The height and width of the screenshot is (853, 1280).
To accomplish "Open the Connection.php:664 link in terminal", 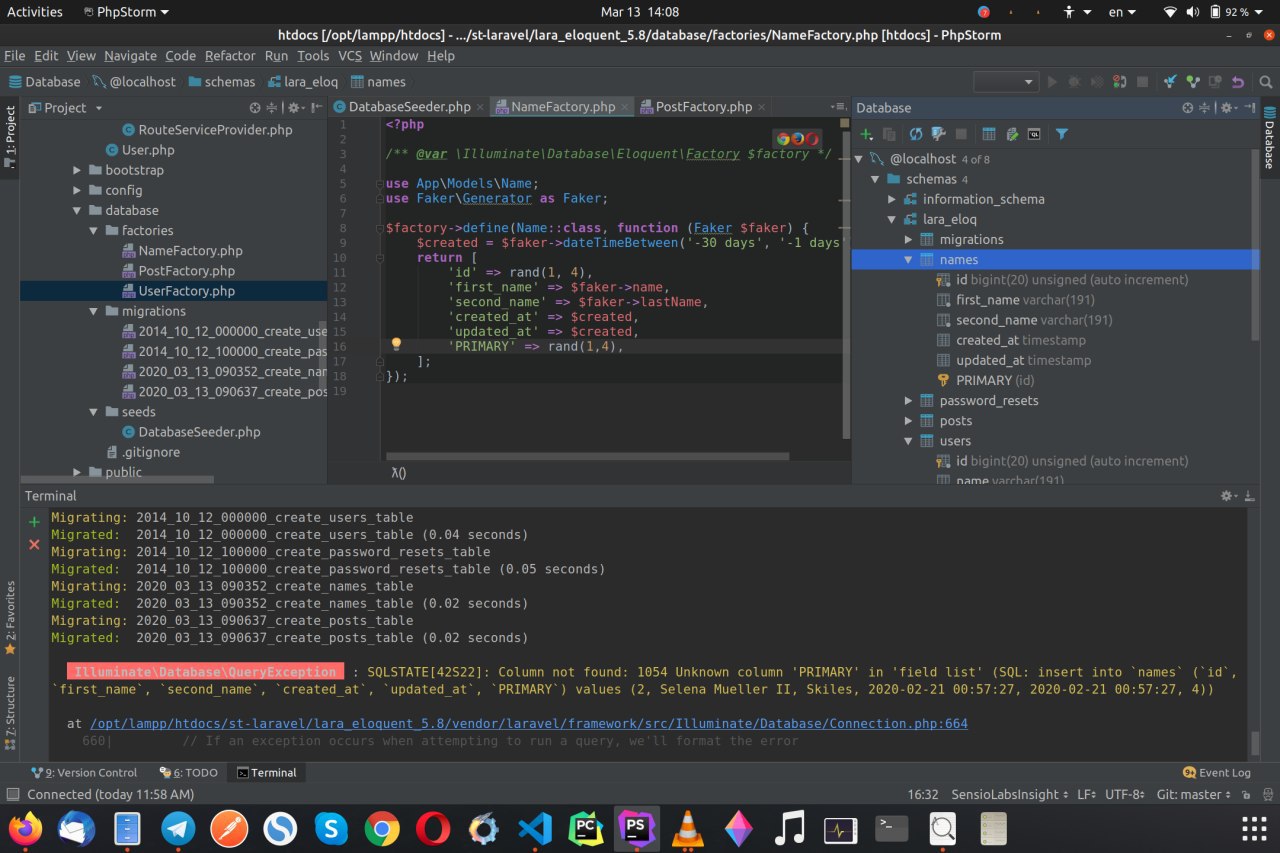I will (528, 723).
